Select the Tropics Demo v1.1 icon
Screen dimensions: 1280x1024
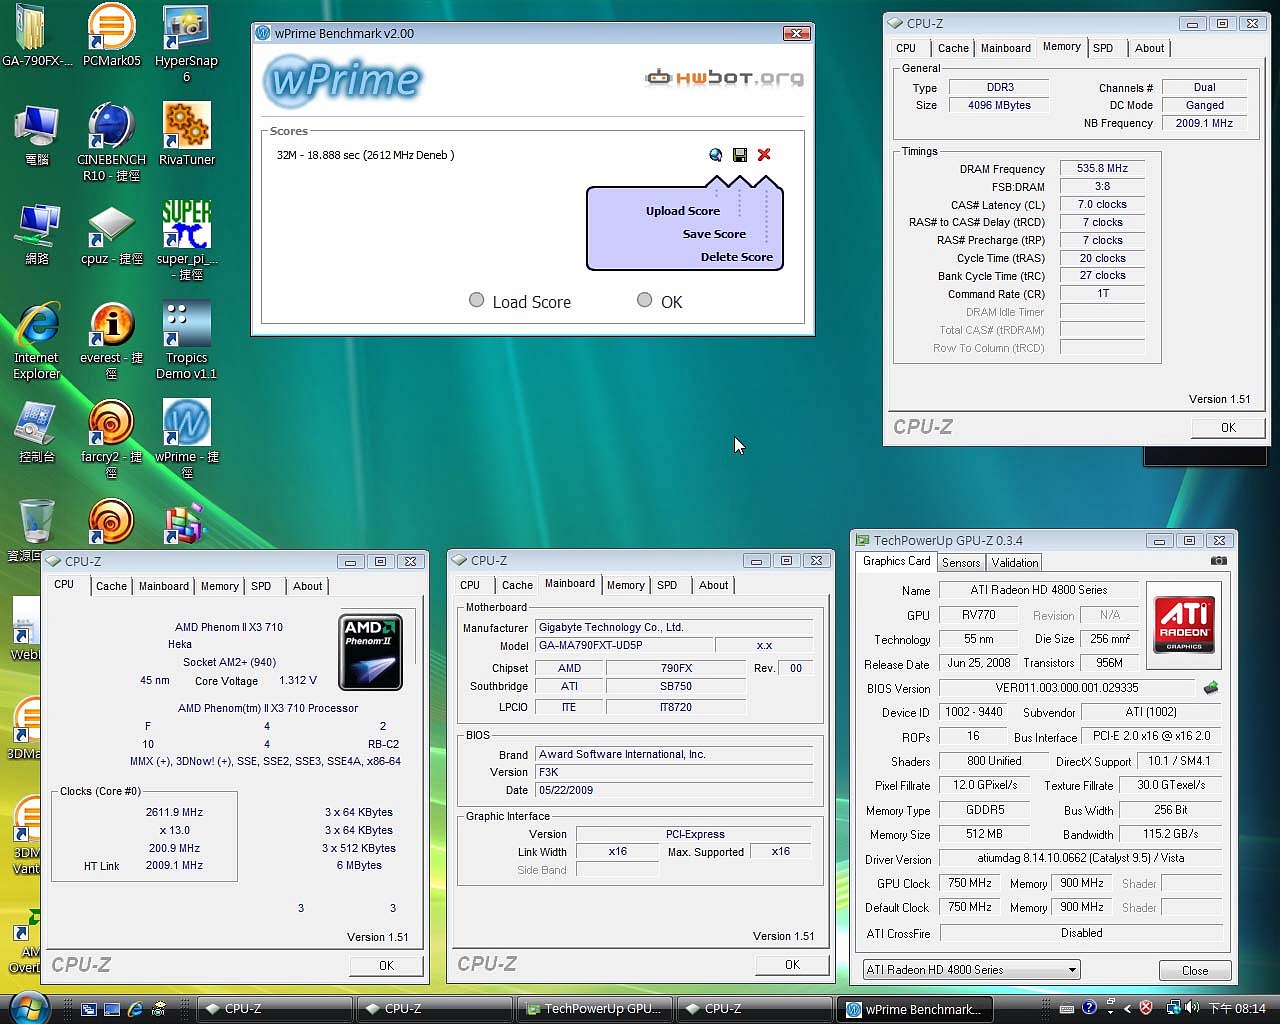click(x=186, y=341)
